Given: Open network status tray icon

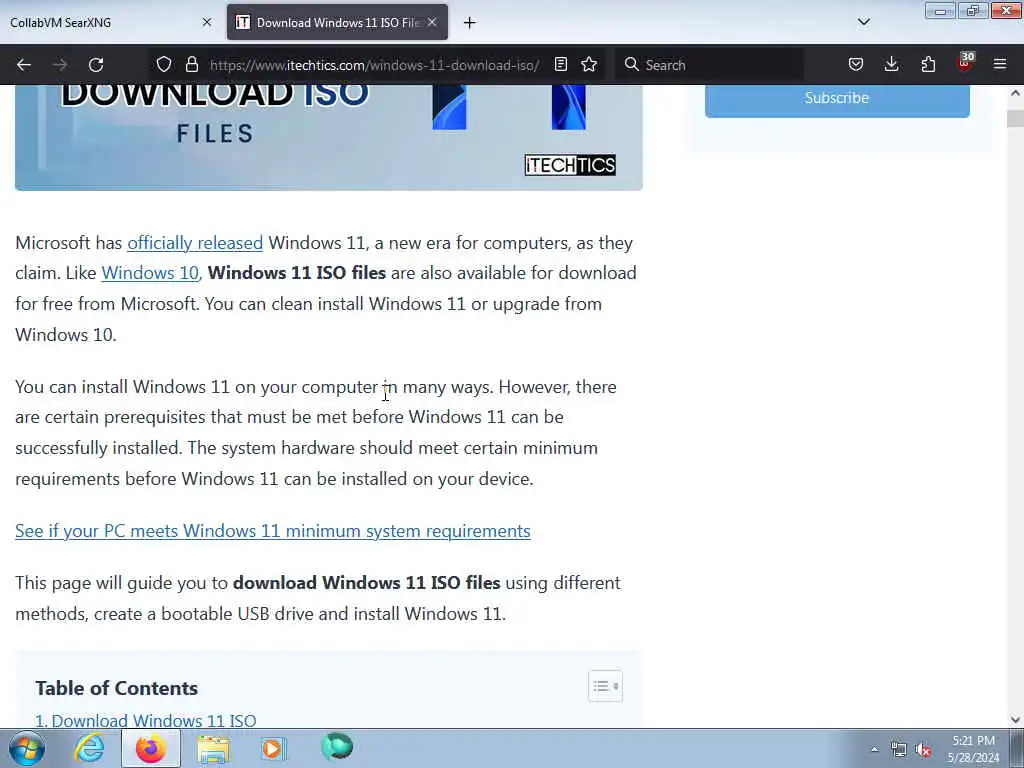Looking at the screenshot, I should pos(899,750).
